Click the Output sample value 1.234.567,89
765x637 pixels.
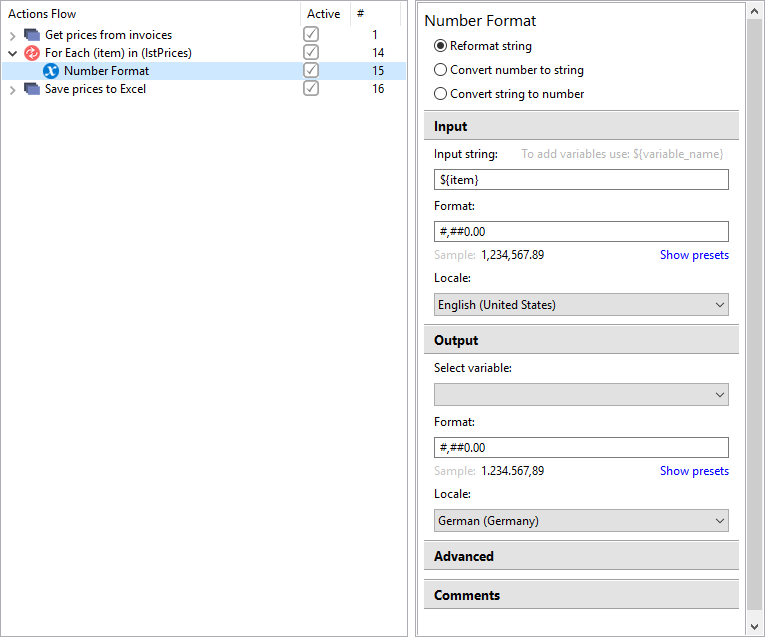point(512,471)
